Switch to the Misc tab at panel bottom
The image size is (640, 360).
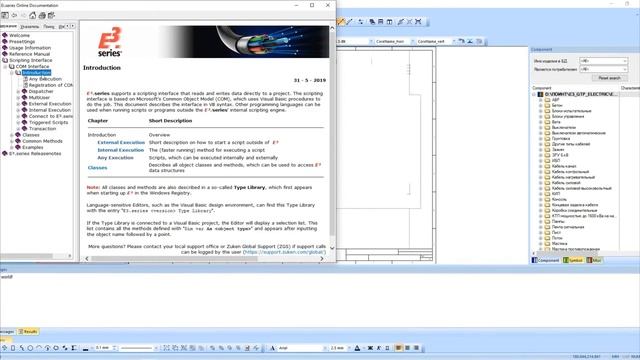click(x=594, y=260)
